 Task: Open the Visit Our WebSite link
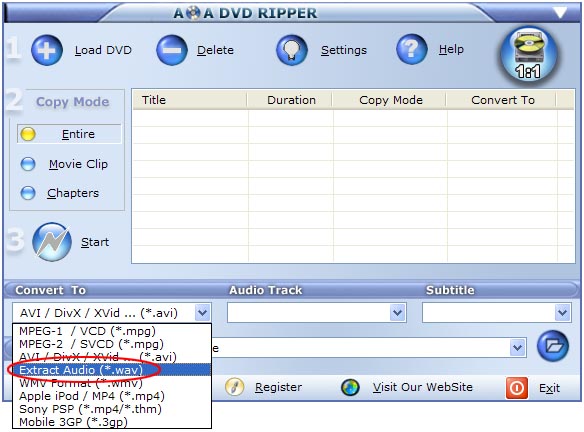[423, 387]
